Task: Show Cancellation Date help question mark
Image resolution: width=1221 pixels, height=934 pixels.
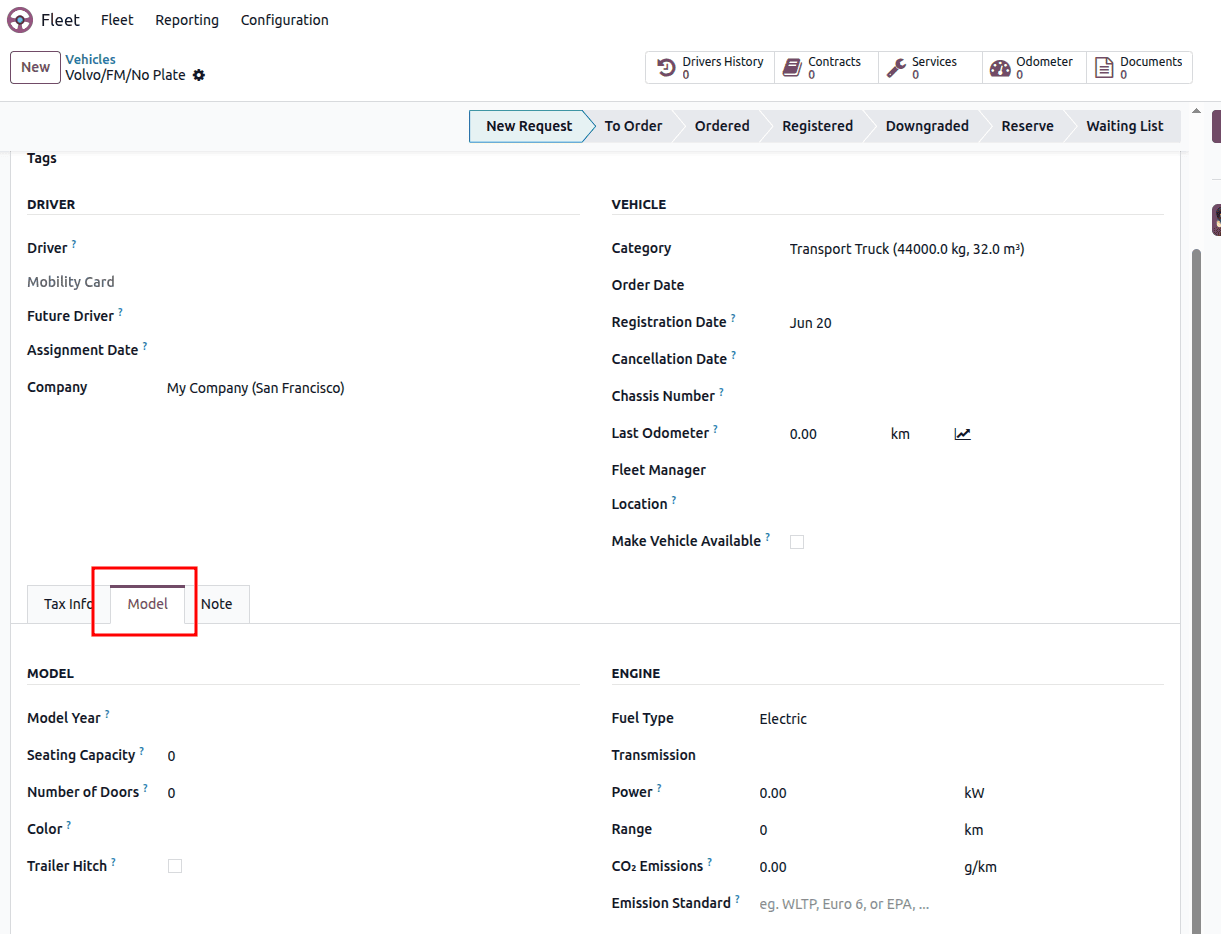Action: (734, 355)
